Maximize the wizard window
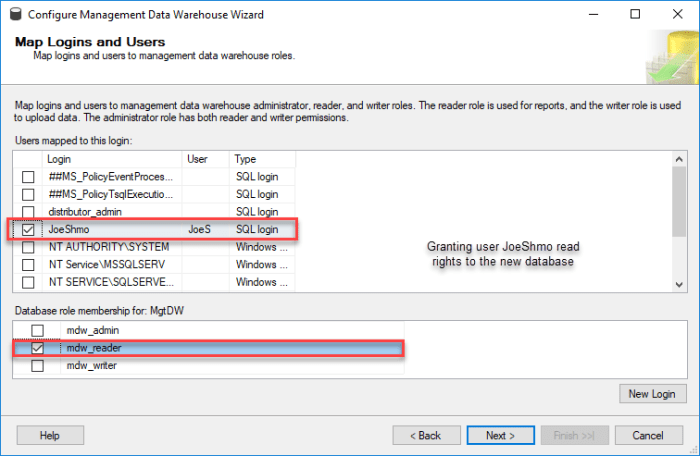This screenshot has width=700, height=456. point(635,15)
